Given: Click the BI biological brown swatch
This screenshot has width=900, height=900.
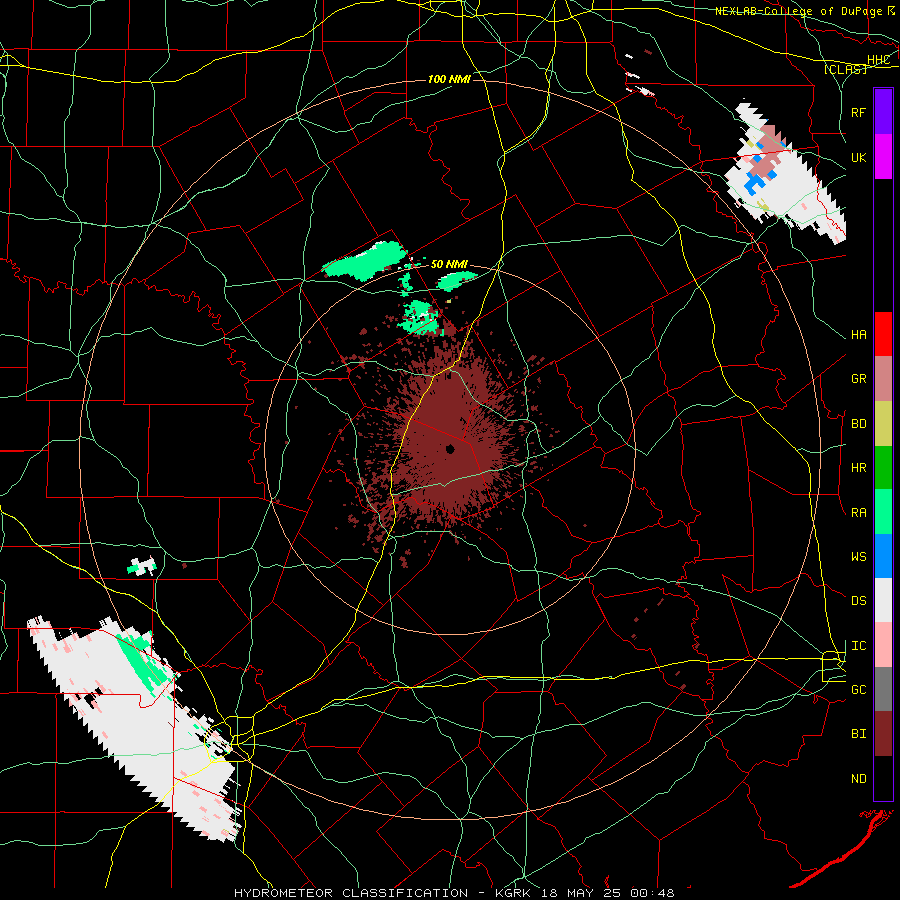Looking at the screenshot, I should (x=883, y=734).
